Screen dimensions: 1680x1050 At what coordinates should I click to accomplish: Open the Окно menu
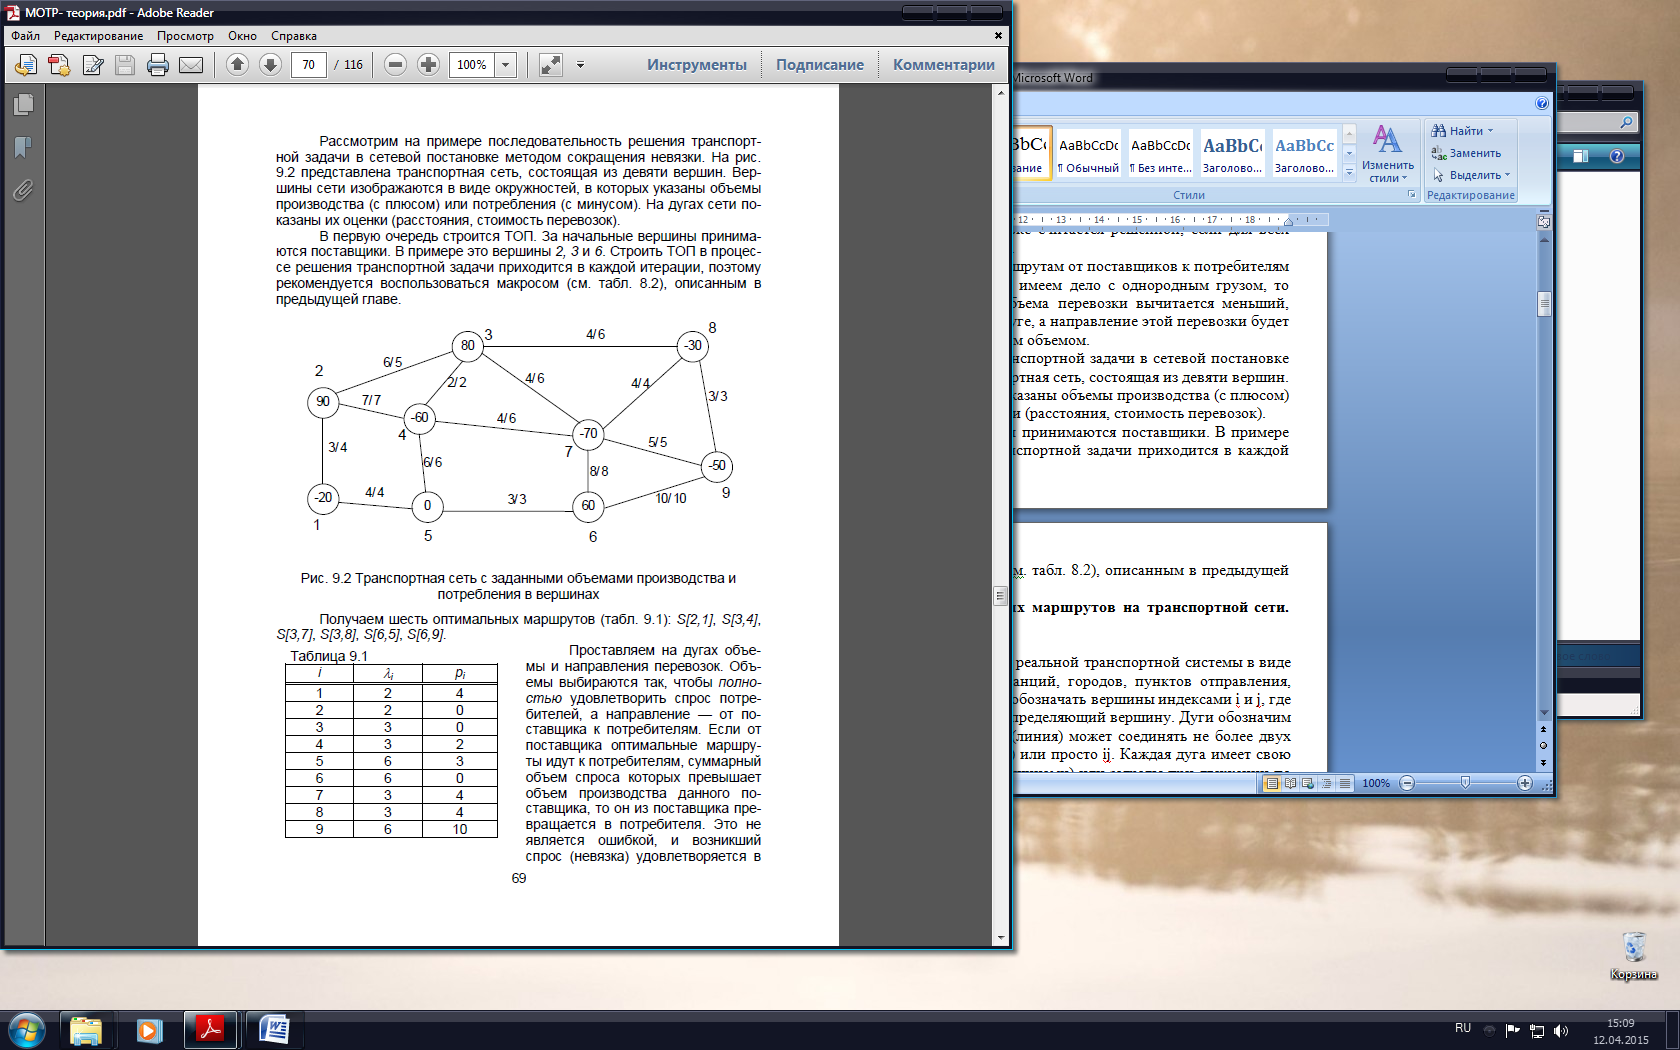[242, 36]
